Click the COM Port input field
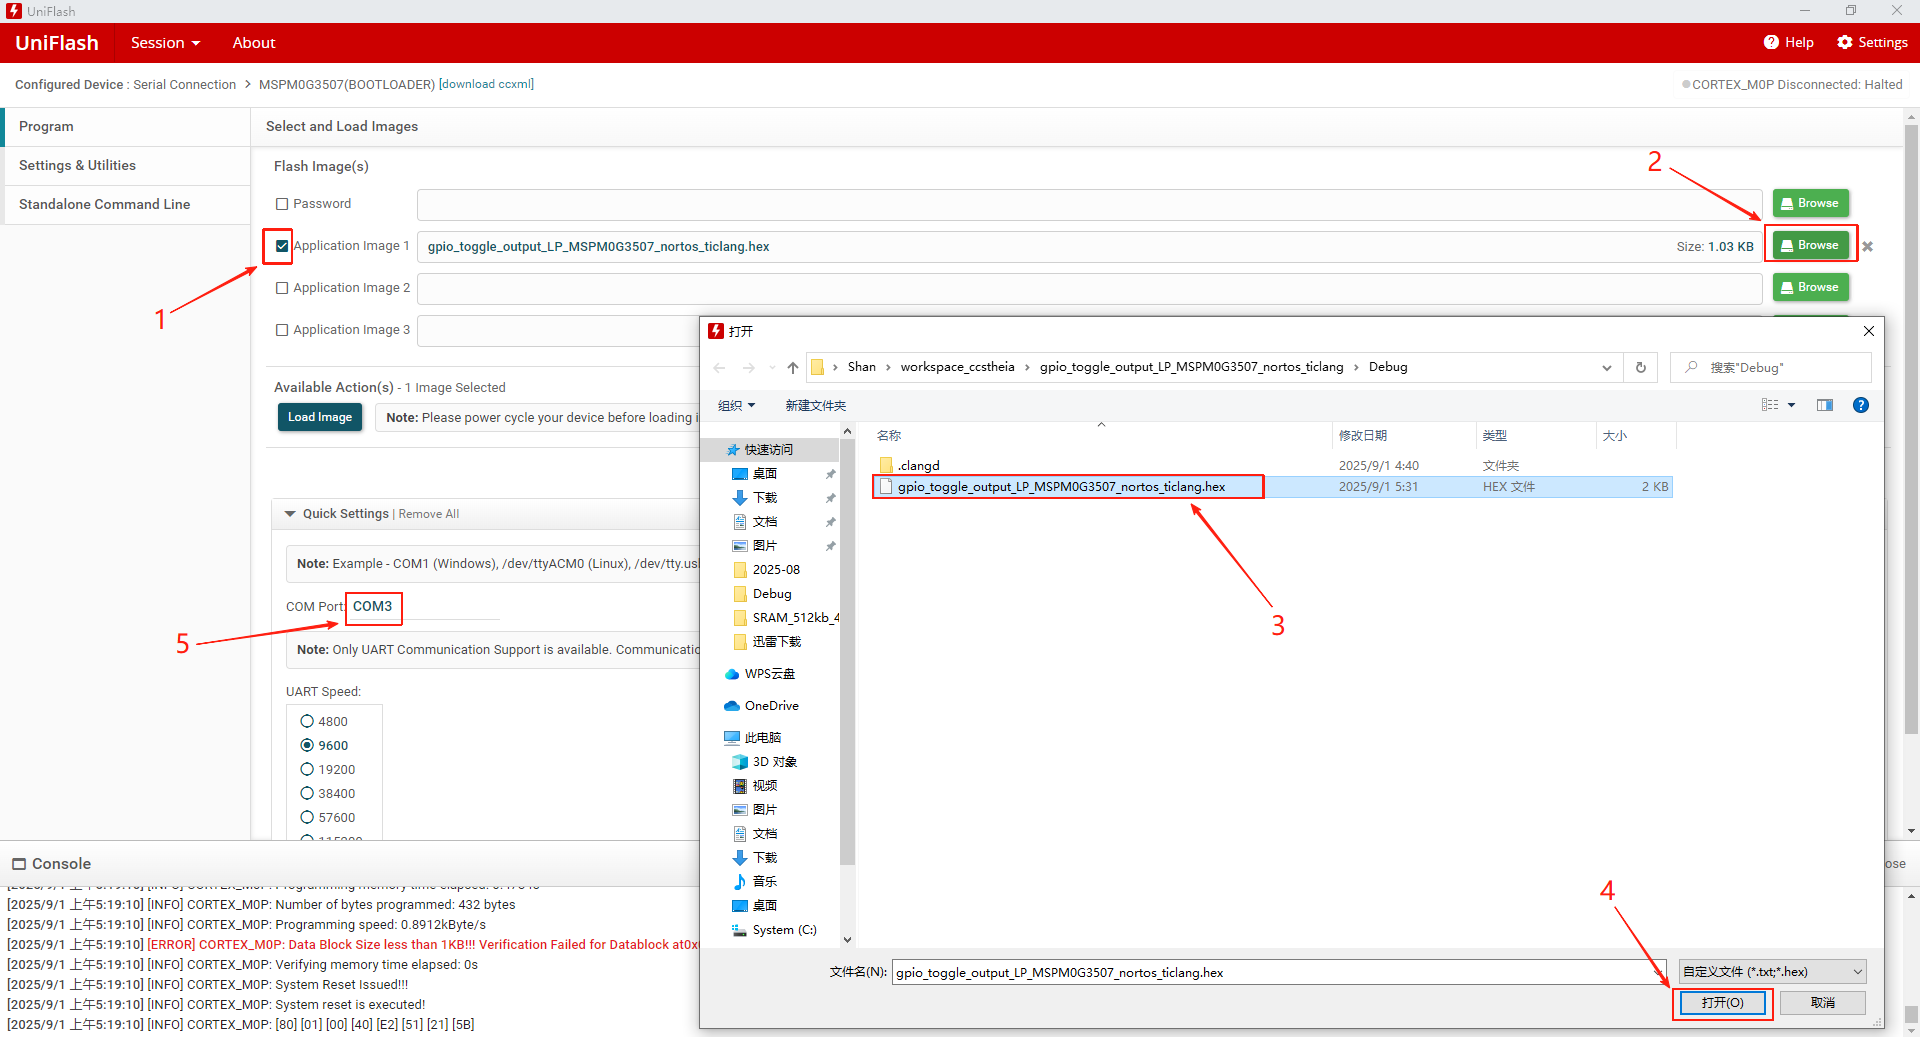This screenshot has width=1920, height=1037. (x=424, y=607)
